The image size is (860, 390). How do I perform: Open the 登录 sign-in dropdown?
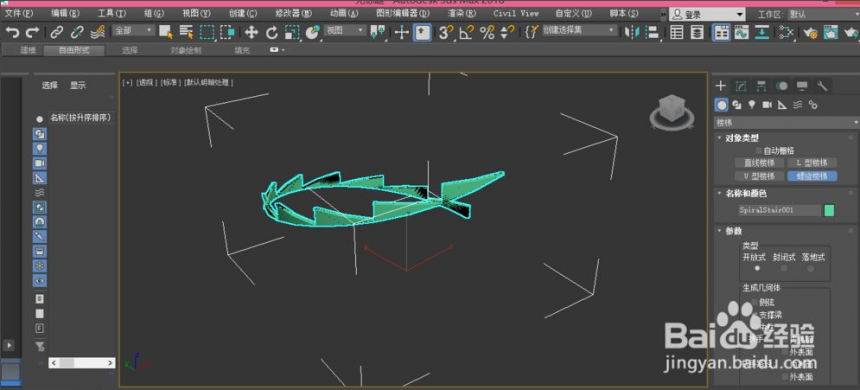(708, 15)
